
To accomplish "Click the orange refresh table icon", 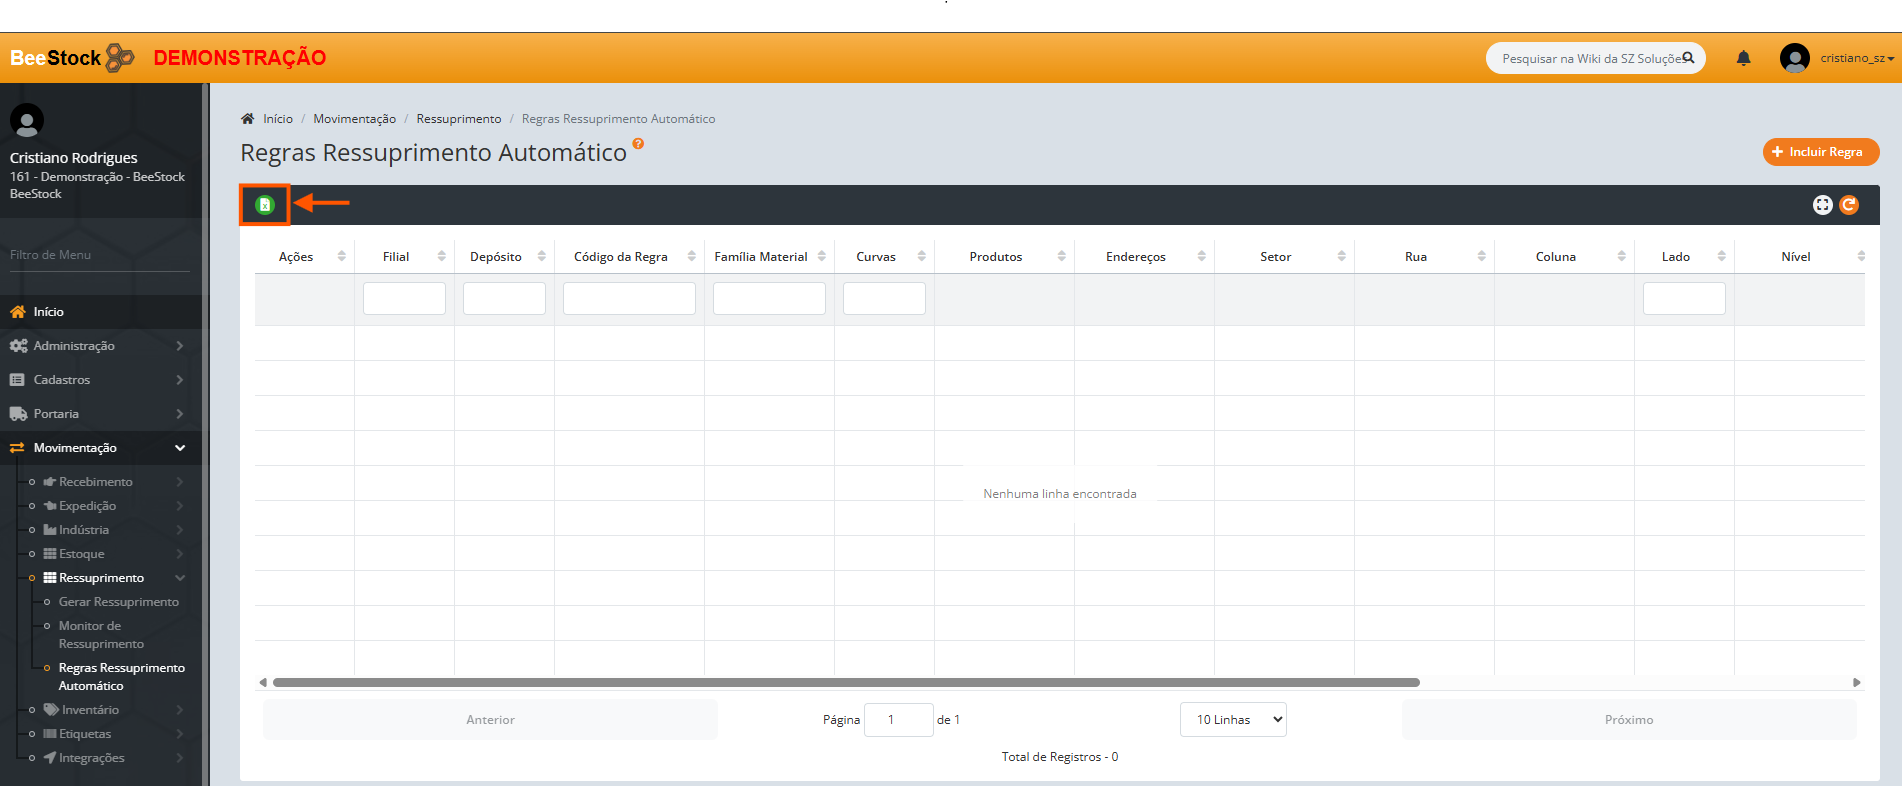I will click(1849, 205).
